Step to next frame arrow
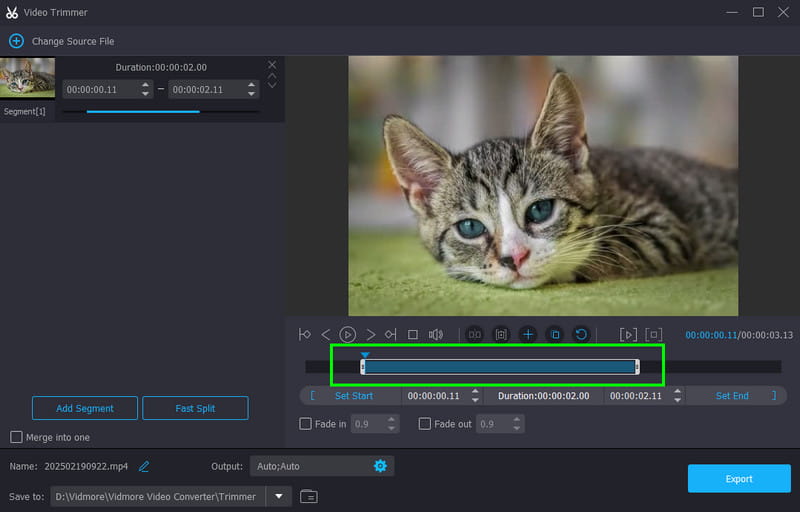Viewport: 800px width, 512px height. 371,335
